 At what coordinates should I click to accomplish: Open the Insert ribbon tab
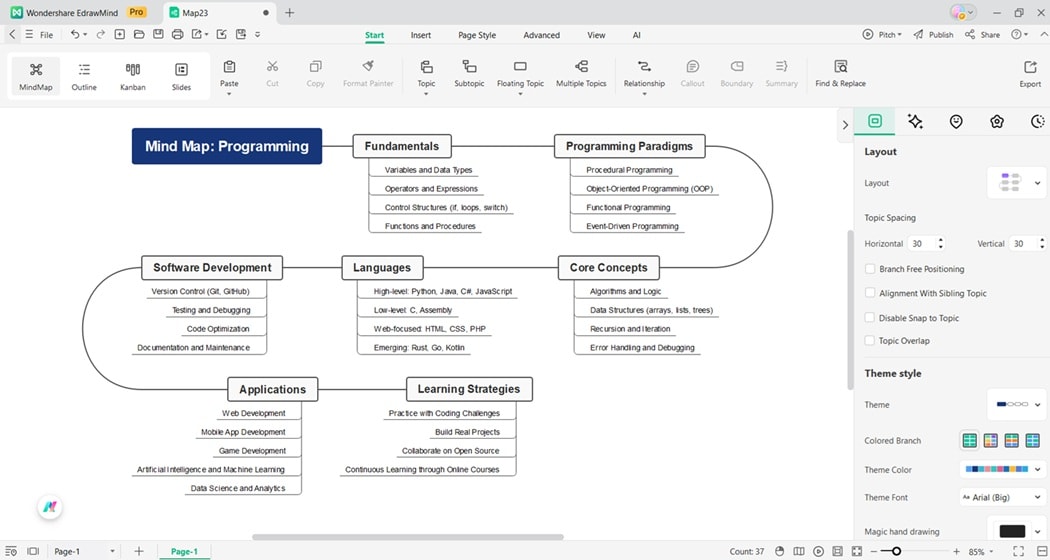click(421, 35)
